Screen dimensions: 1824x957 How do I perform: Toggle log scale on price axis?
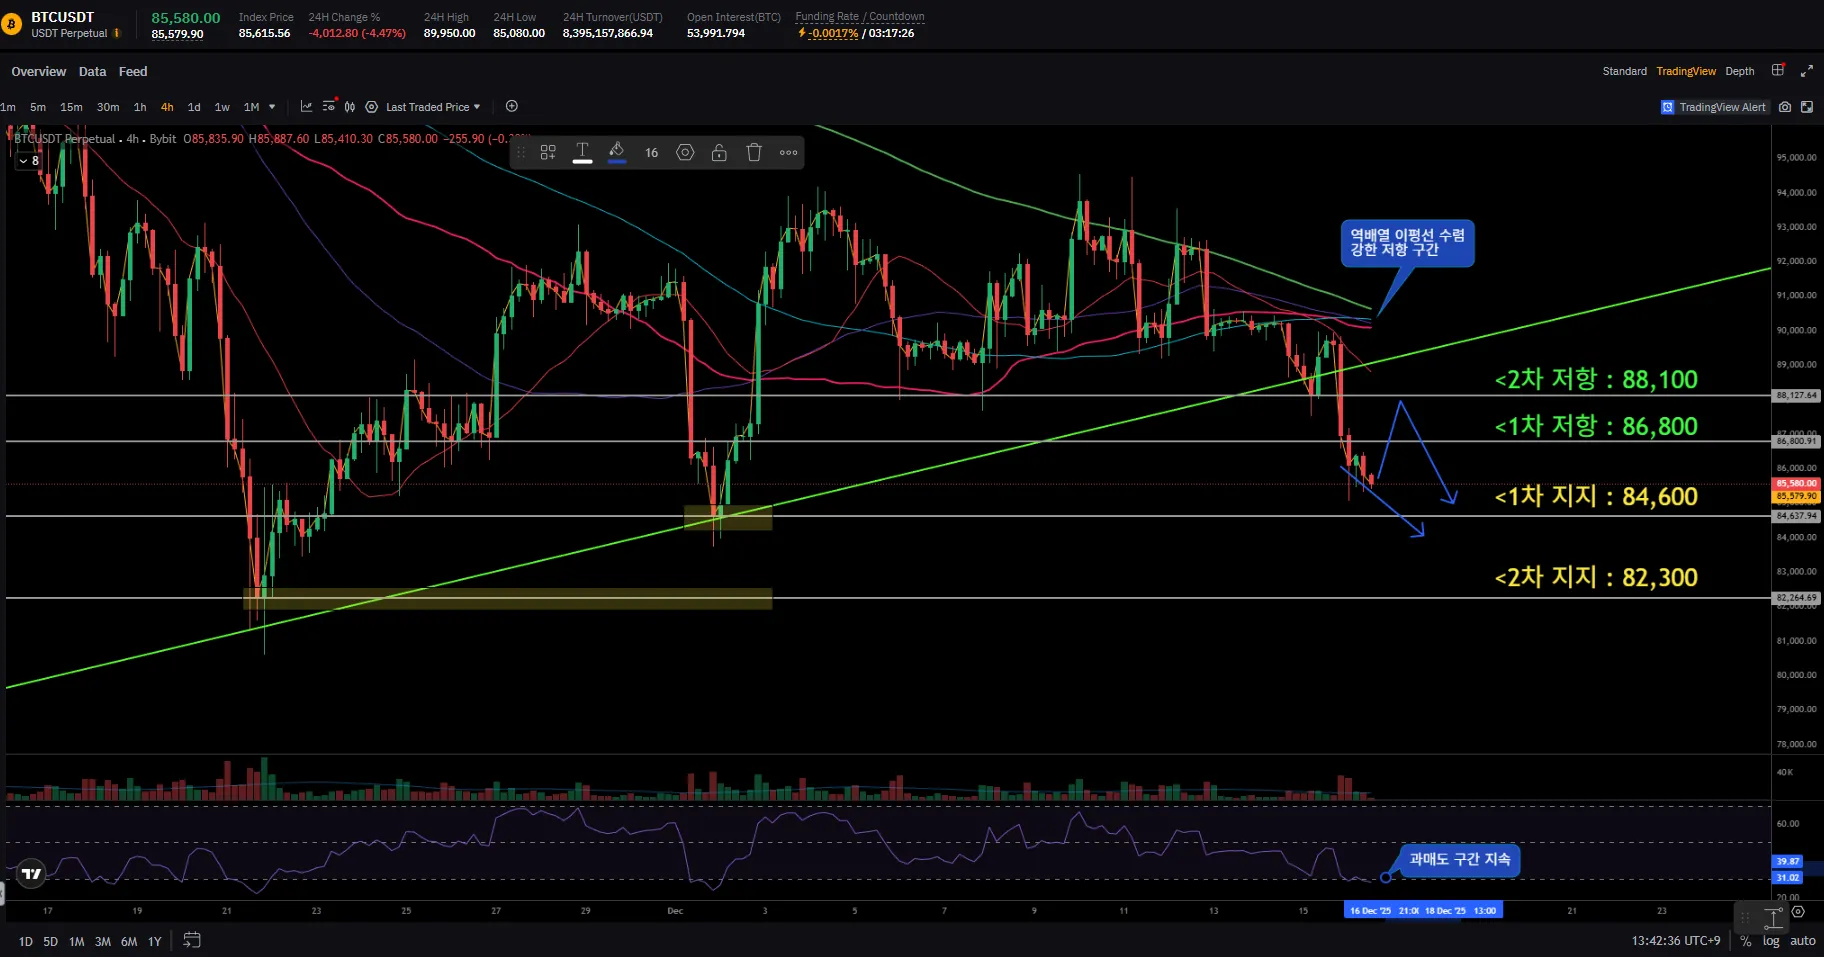tap(1771, 941)
